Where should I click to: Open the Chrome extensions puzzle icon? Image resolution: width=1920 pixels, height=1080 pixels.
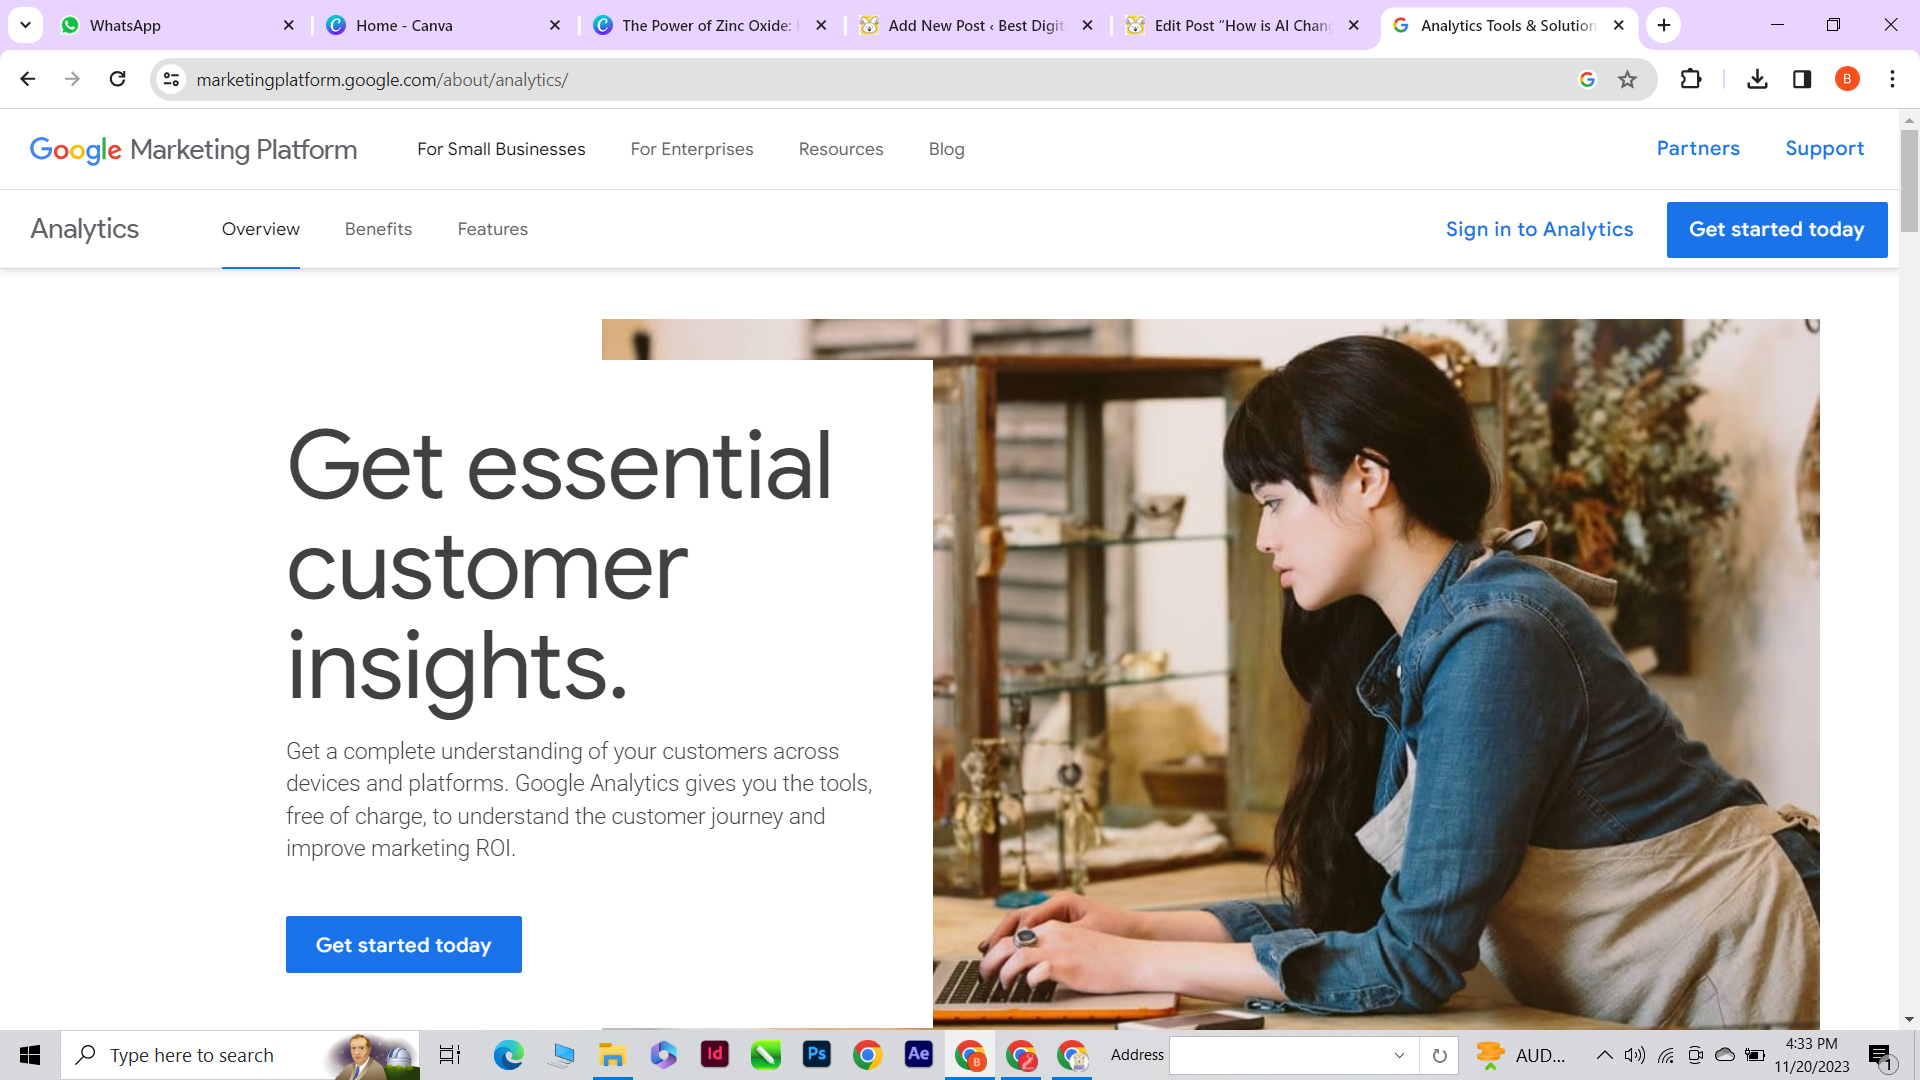[x=1691, y=79]
